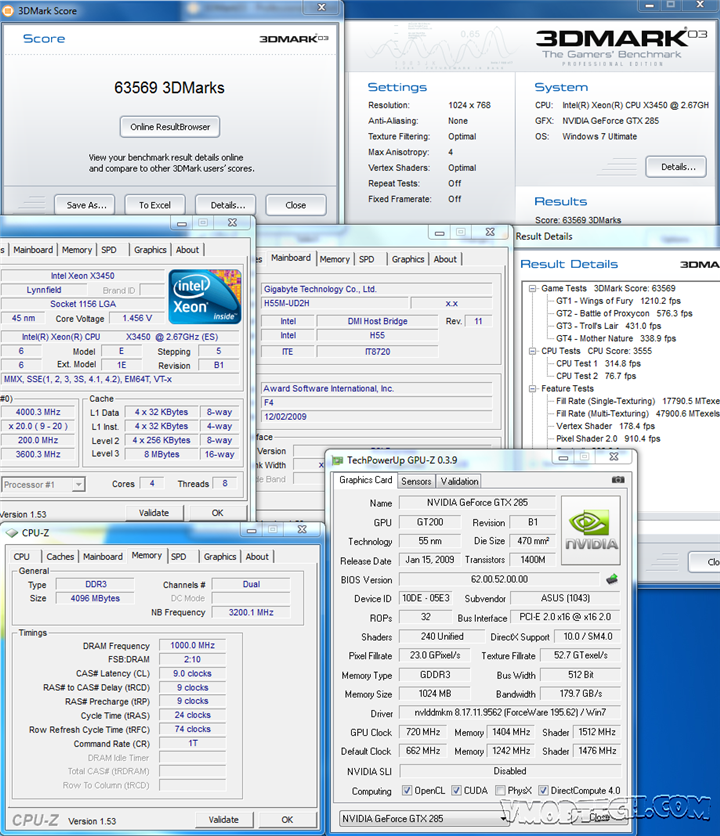
Task: Click Validate in CPU-Z processor window
Action: pyautogui.click(x=154, y=513)
